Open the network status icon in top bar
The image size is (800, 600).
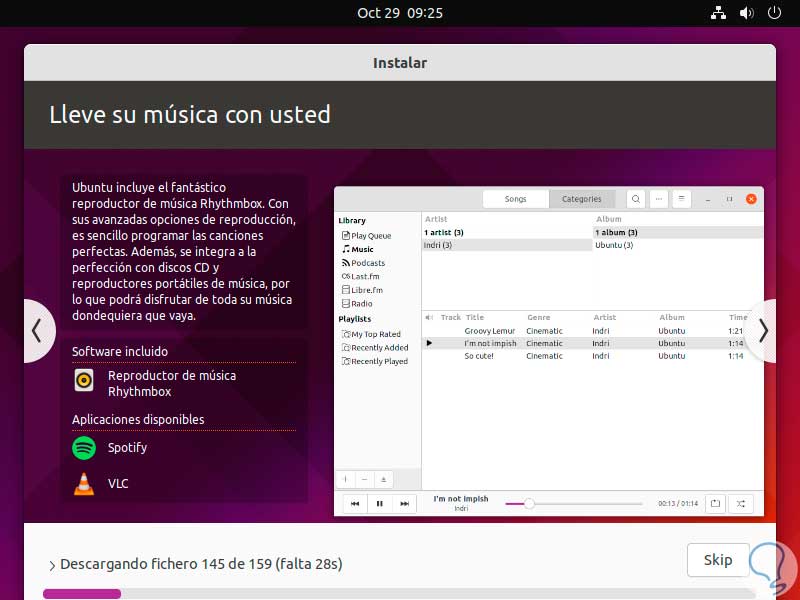[718, 13]
